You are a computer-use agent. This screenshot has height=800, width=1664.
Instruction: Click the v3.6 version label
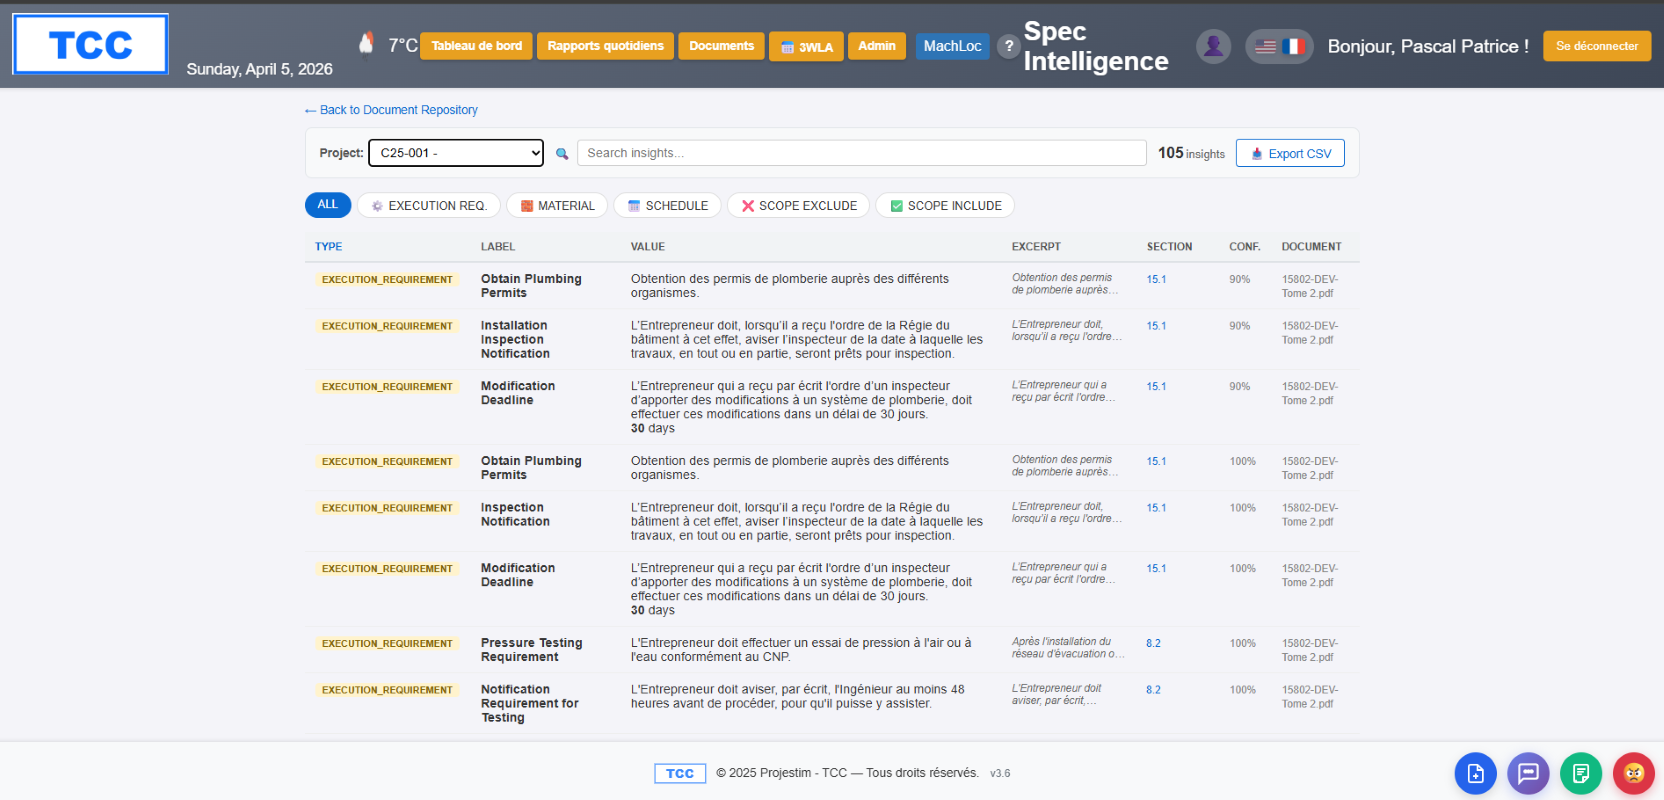tap(1000, 774)
